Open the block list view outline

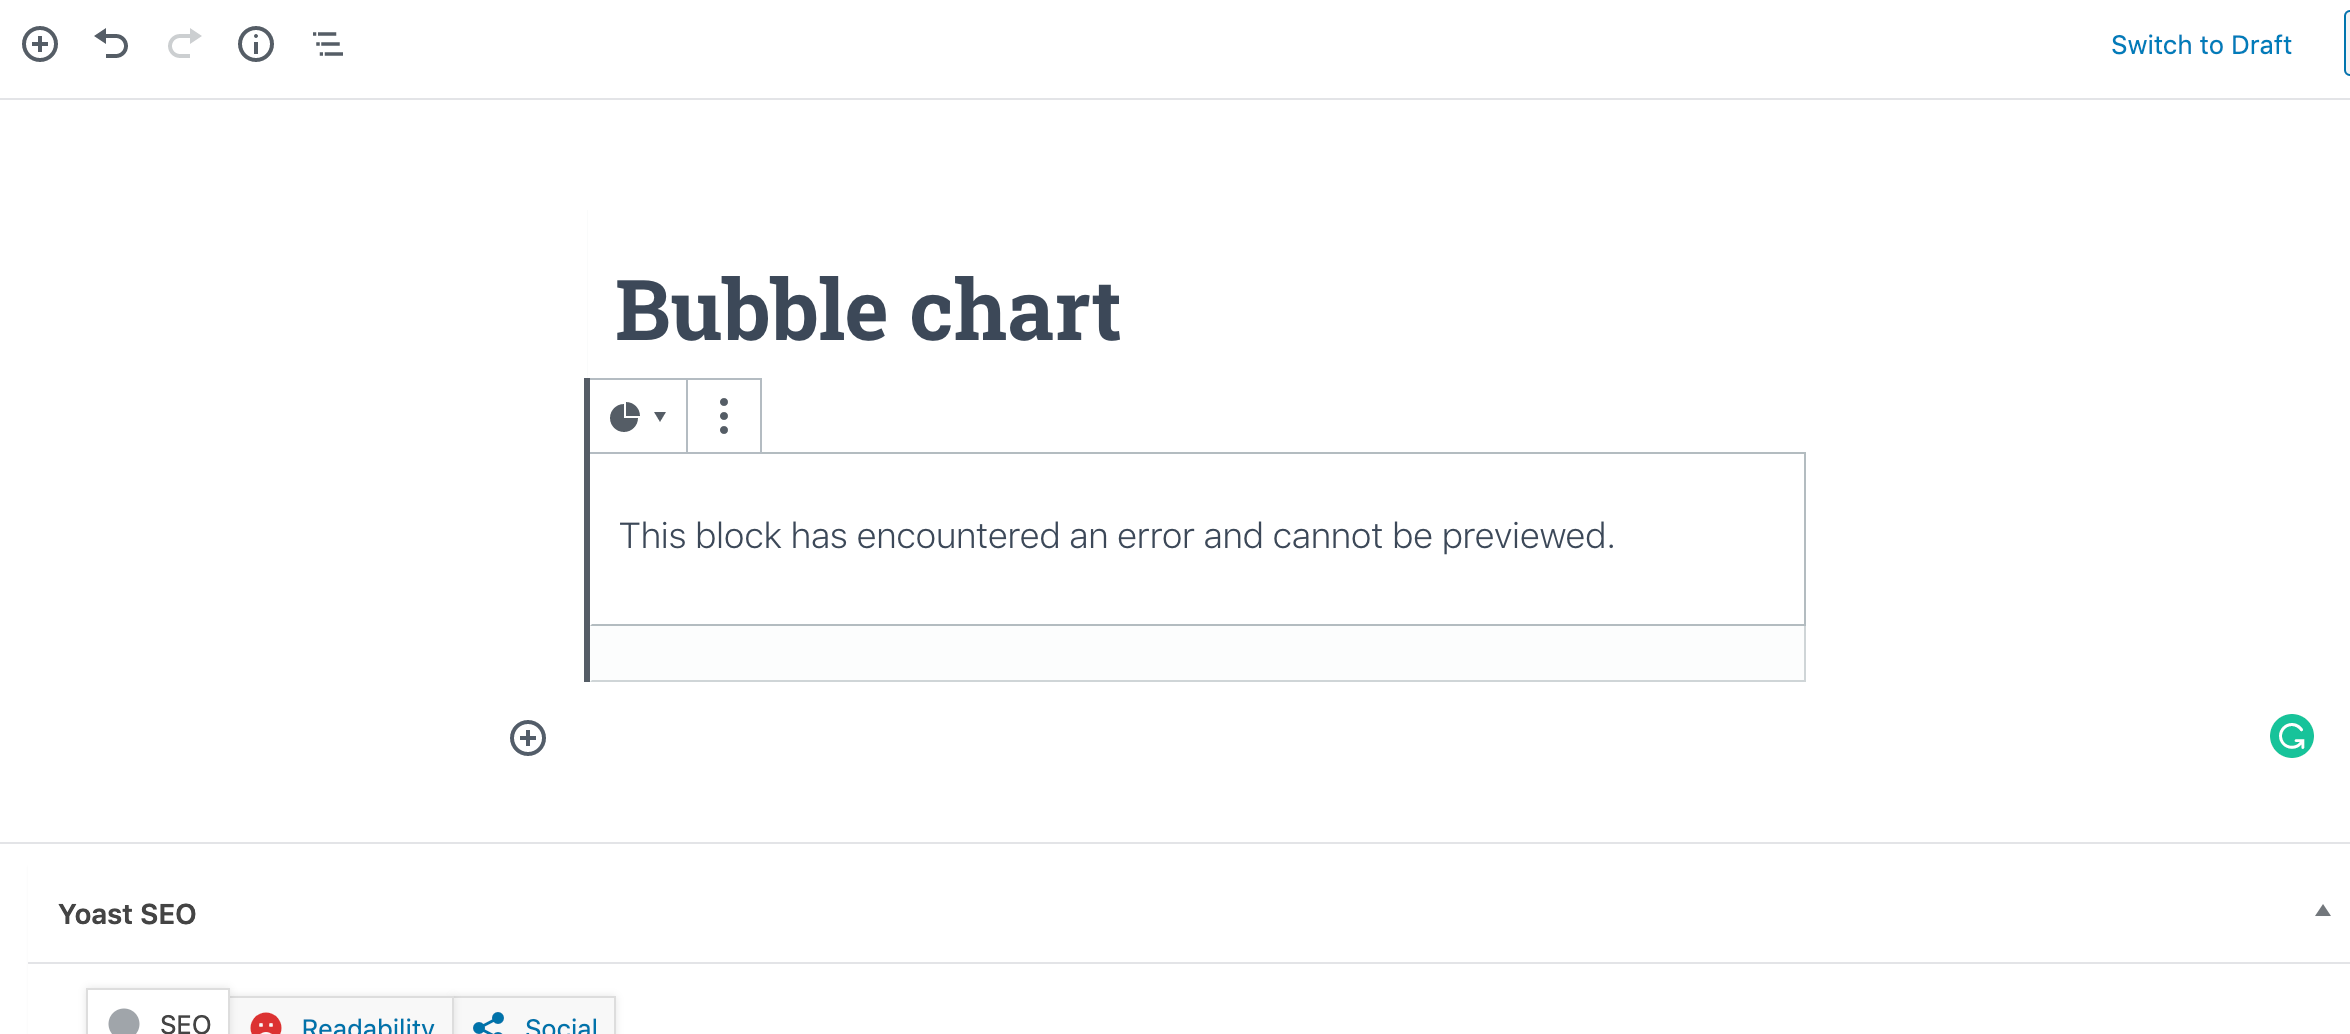pos(326,44)
